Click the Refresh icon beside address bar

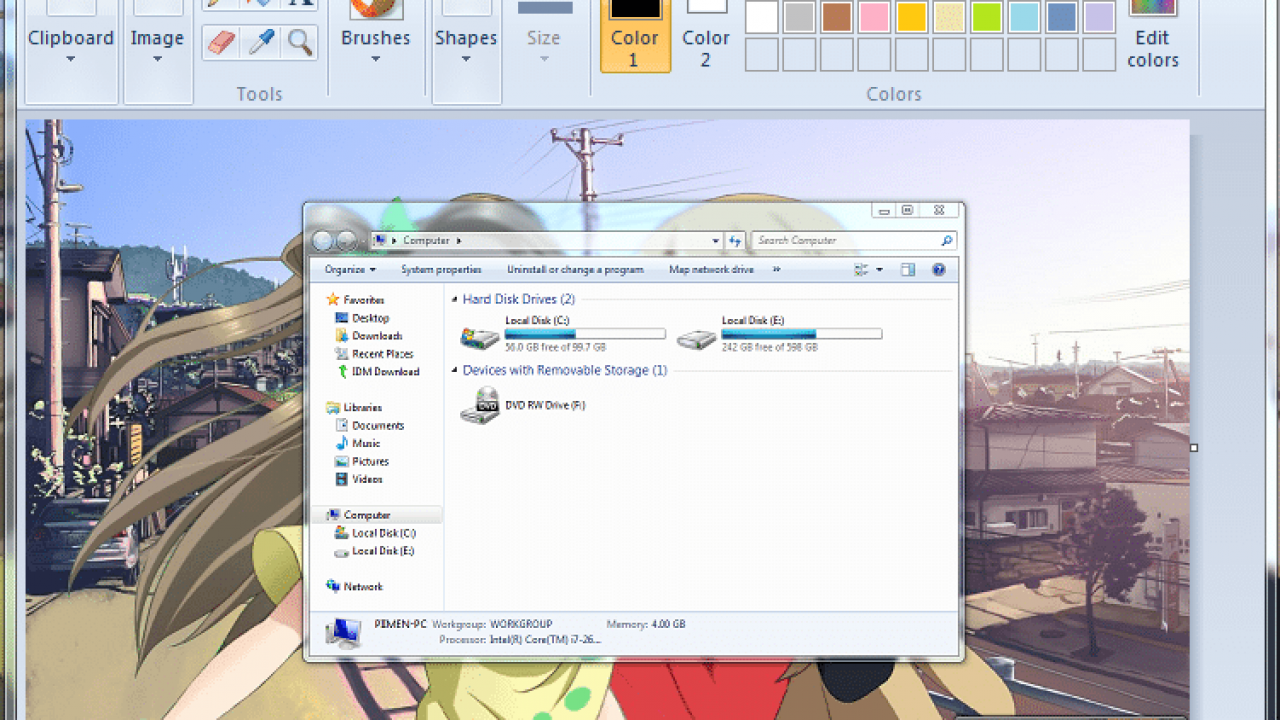[735, 241]
